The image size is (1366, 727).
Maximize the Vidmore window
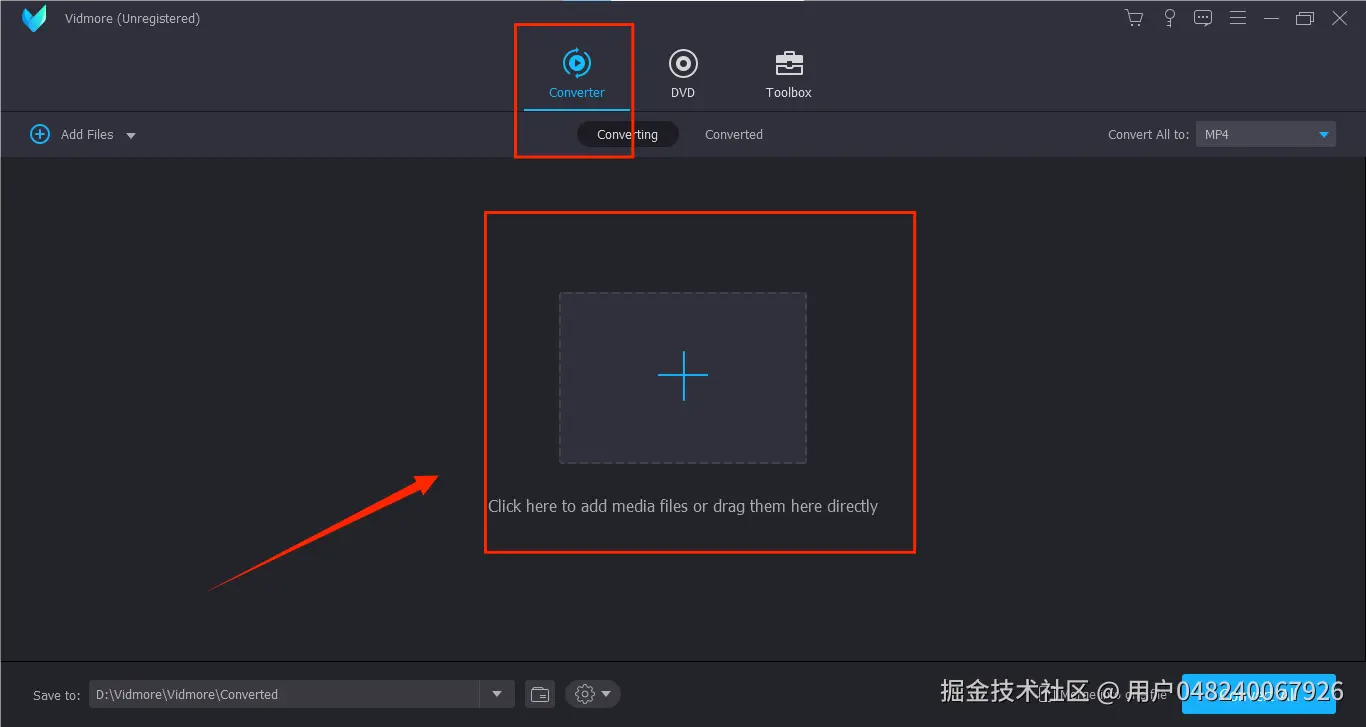coord(1305,18)
